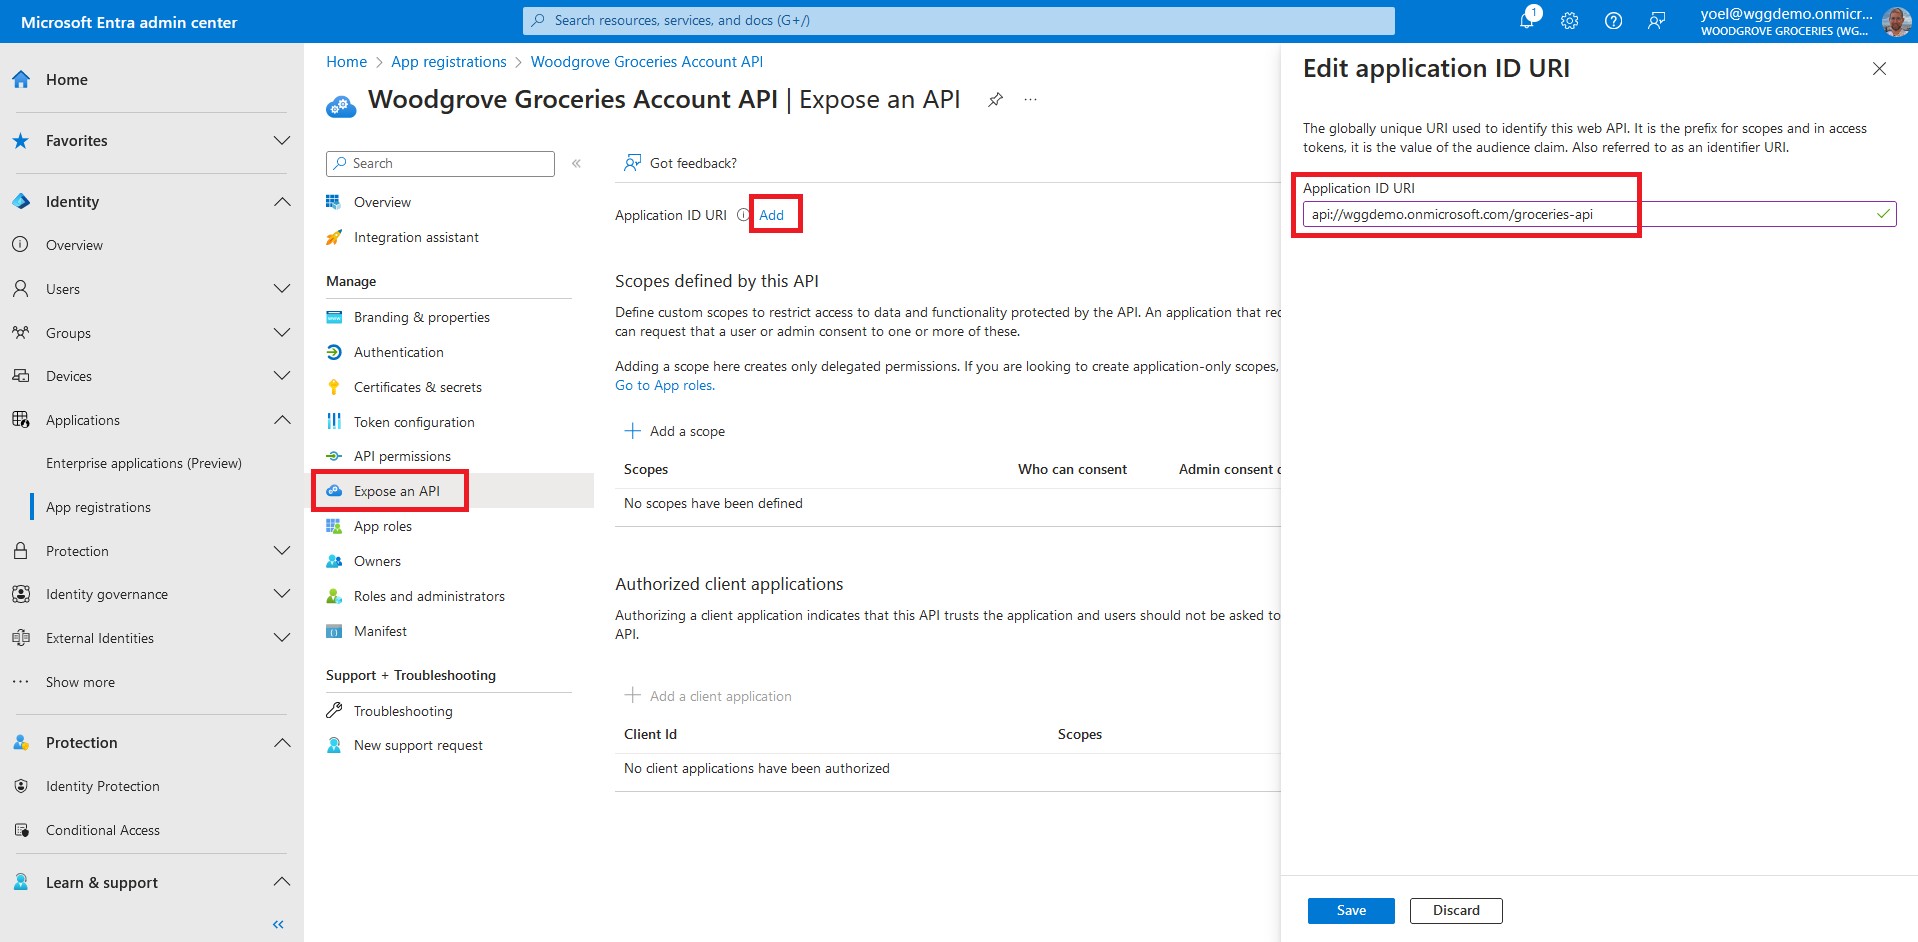The width and height of the screenshot is (1918, 942).
Task: Pin the Expose an API page
Action: [x=995, y=100]
